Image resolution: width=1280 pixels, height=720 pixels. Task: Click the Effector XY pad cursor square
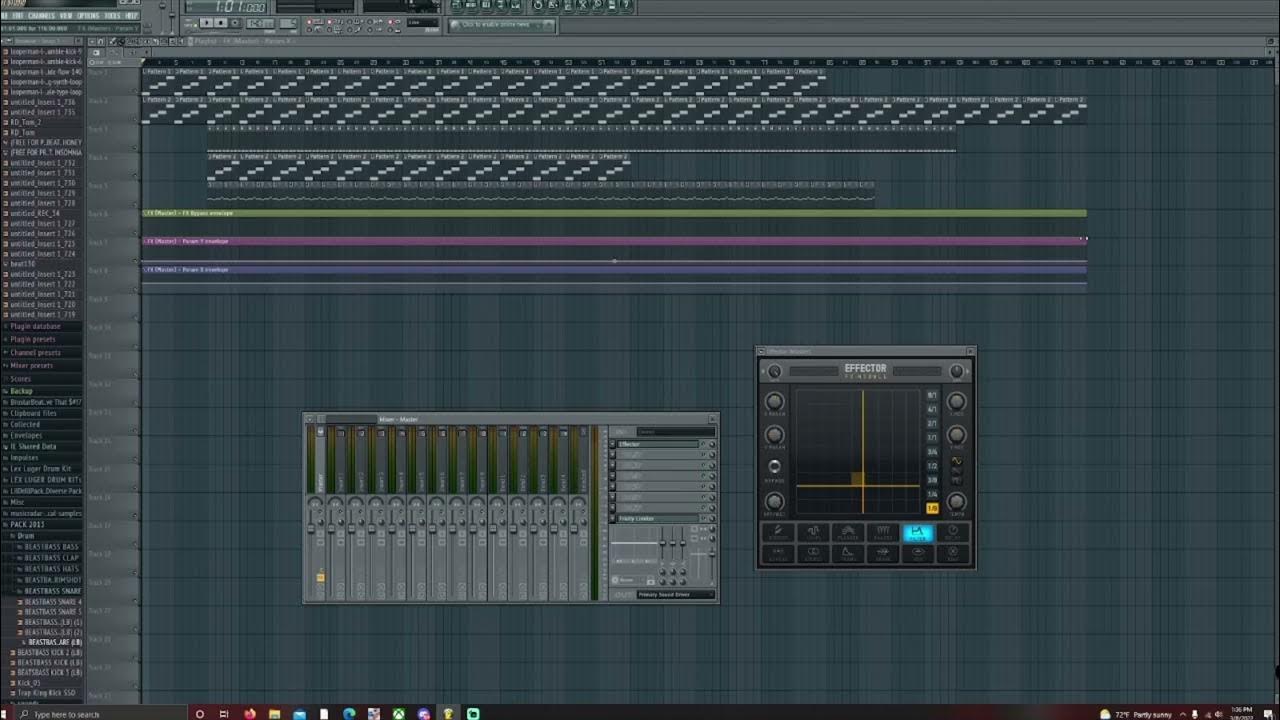click(x=857, y=478)
